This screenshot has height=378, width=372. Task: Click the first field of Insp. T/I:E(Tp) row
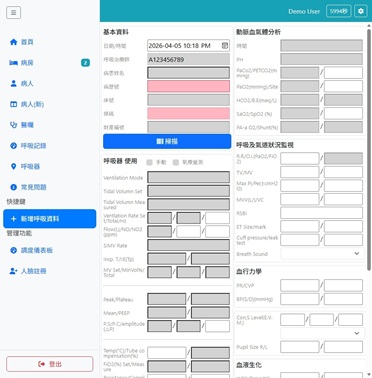(167, 259)
